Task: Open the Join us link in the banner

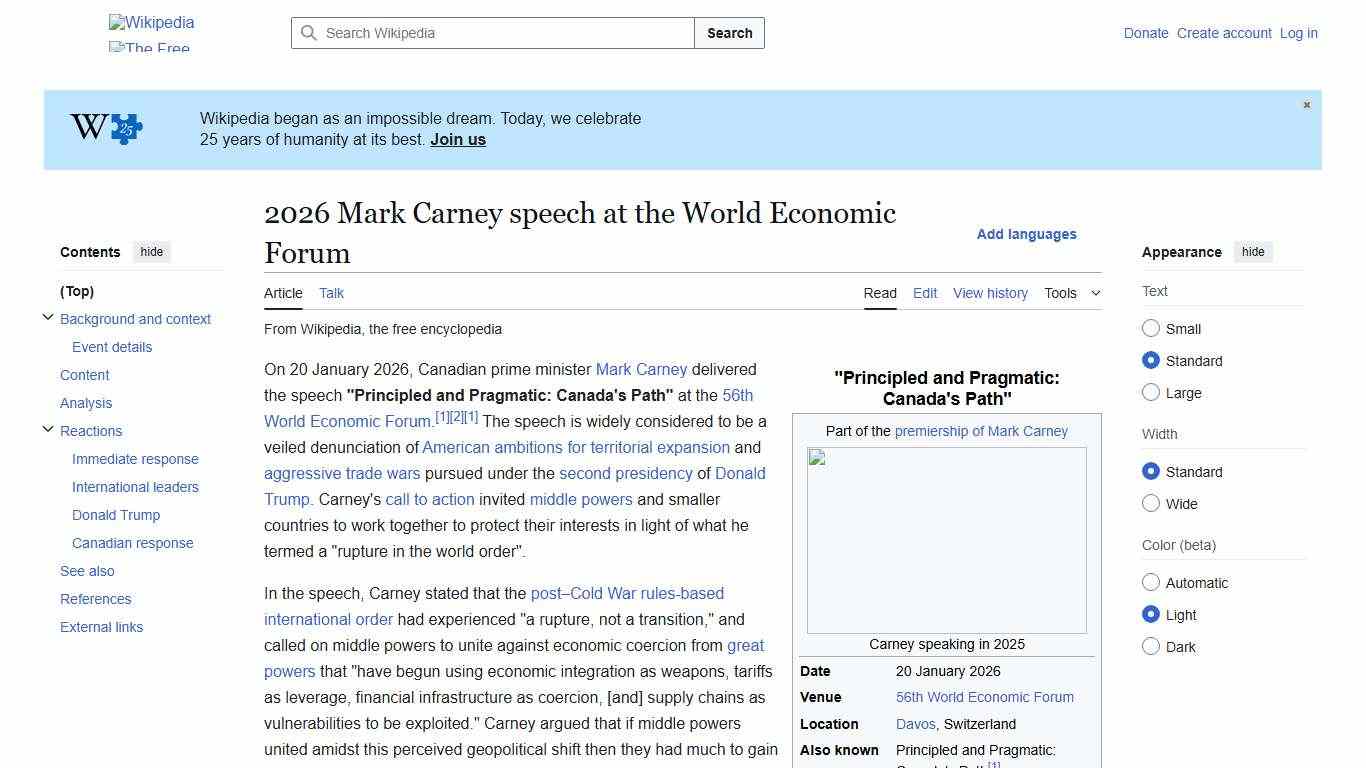Action: [457, 139]
